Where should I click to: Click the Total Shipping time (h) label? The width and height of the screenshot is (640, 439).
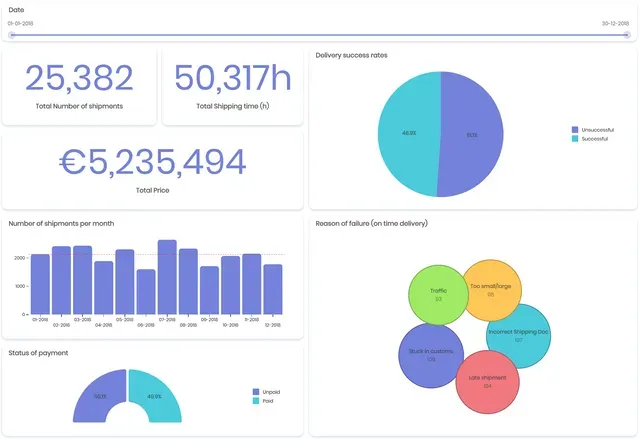(233, 106)
